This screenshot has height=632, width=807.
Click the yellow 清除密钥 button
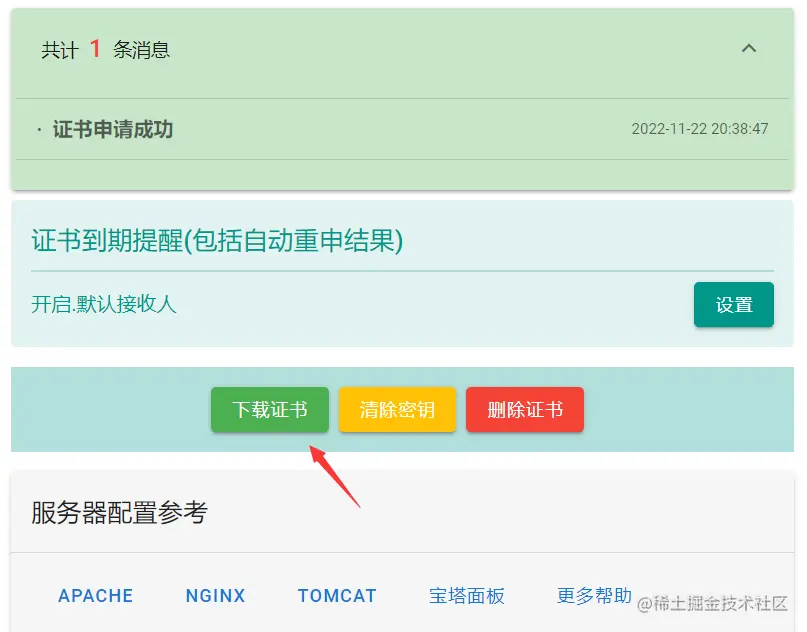tap(397, 410)
